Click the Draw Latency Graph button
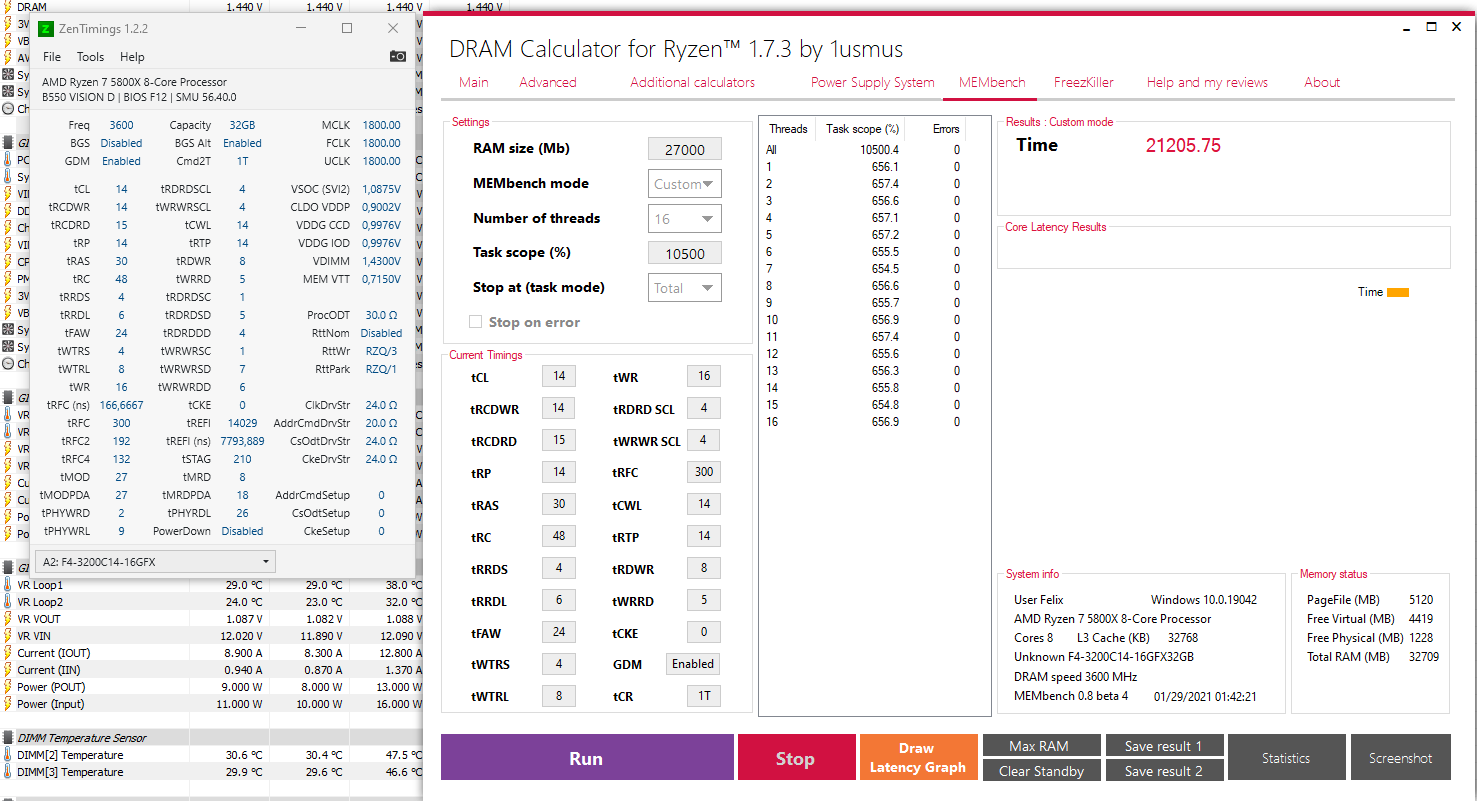Screen dimensions: 1477x801 (917, 758)
